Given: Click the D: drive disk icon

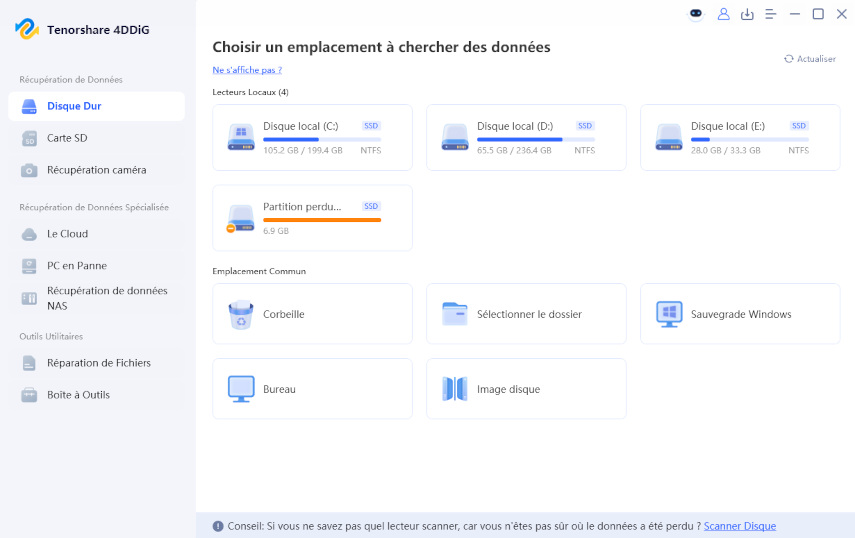Looking at the screenshot, I should (x=455, y=137).
